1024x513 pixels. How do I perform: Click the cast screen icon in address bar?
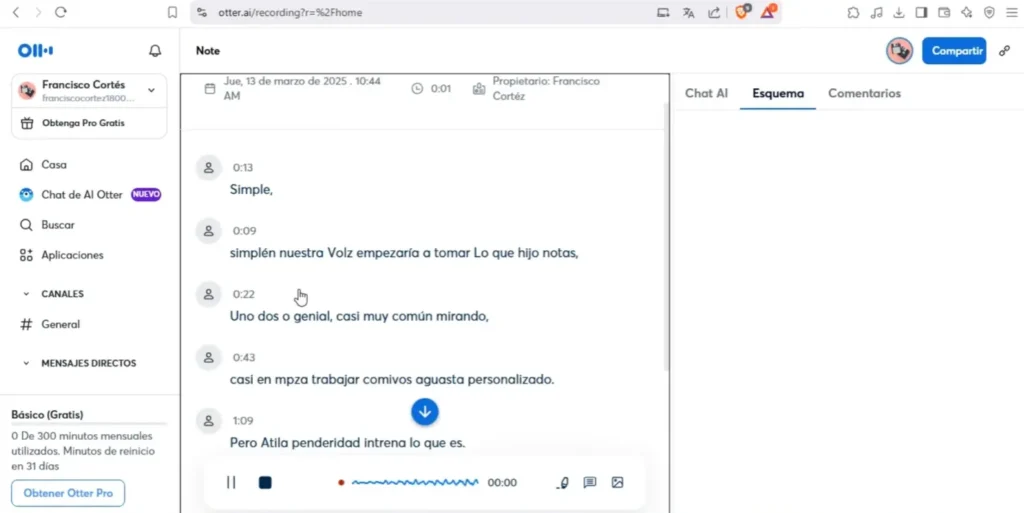(x=663, y=12)
